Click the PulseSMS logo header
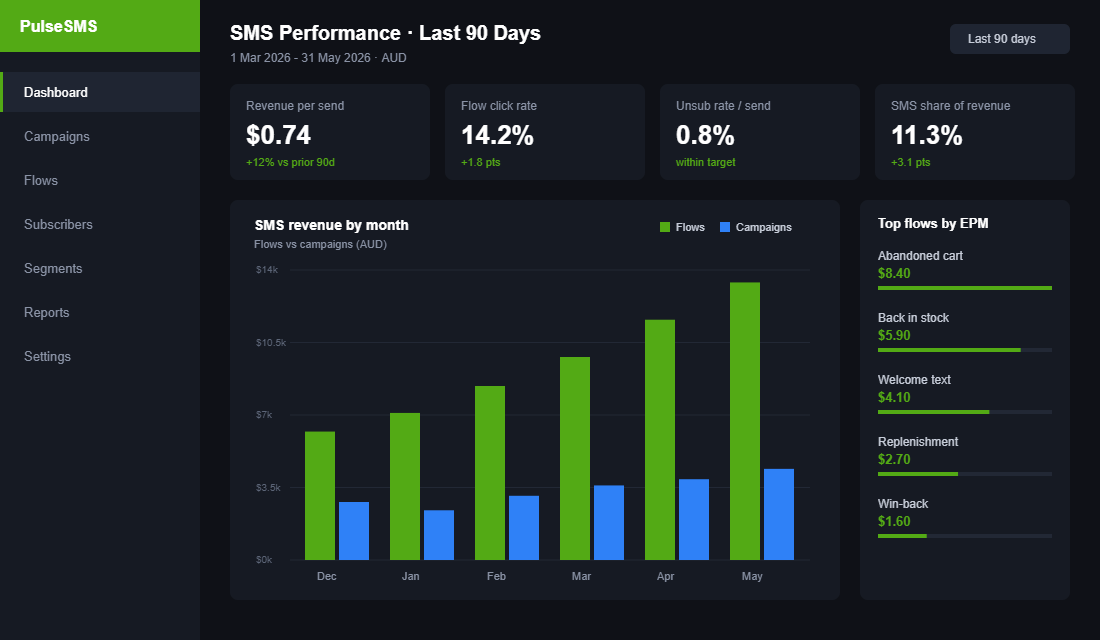 [x=100, y=26]
